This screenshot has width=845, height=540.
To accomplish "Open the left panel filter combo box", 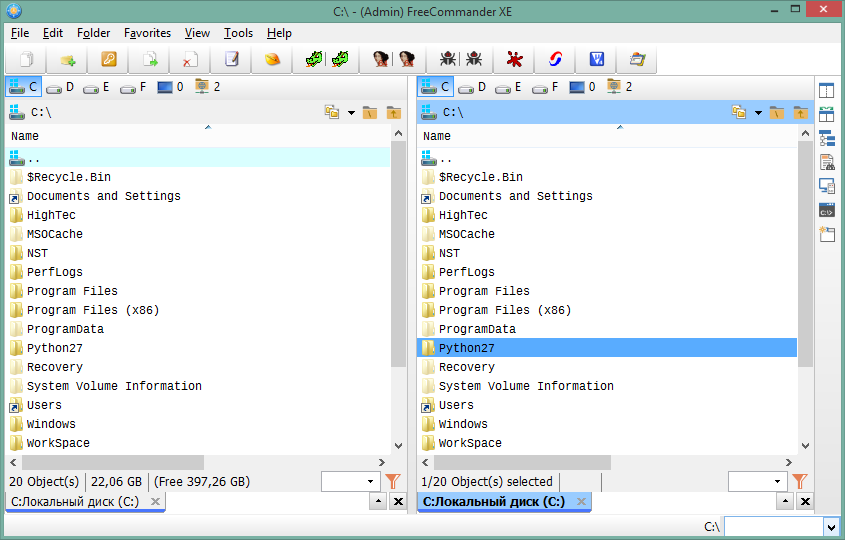I will [350, 482].
